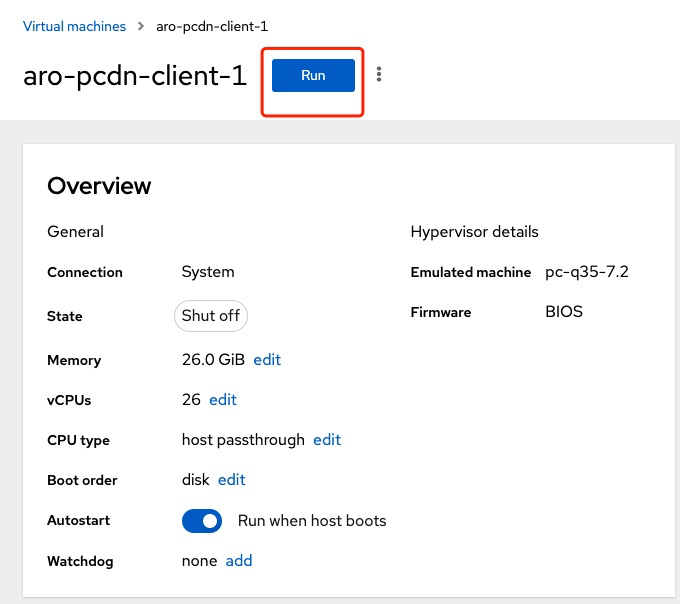Toggle the Autostart switch off

point(202,521)
